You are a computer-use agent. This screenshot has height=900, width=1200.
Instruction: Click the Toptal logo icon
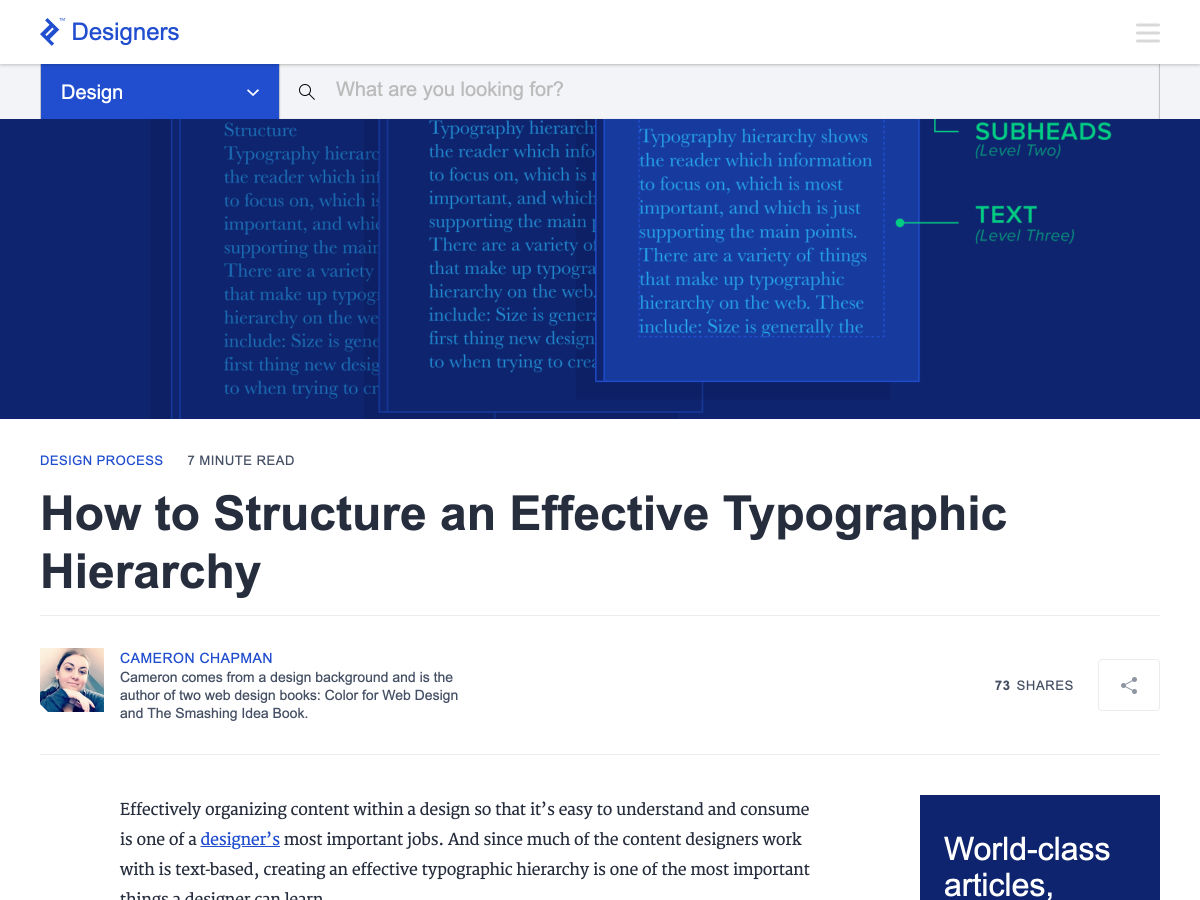tap(50, 32)
